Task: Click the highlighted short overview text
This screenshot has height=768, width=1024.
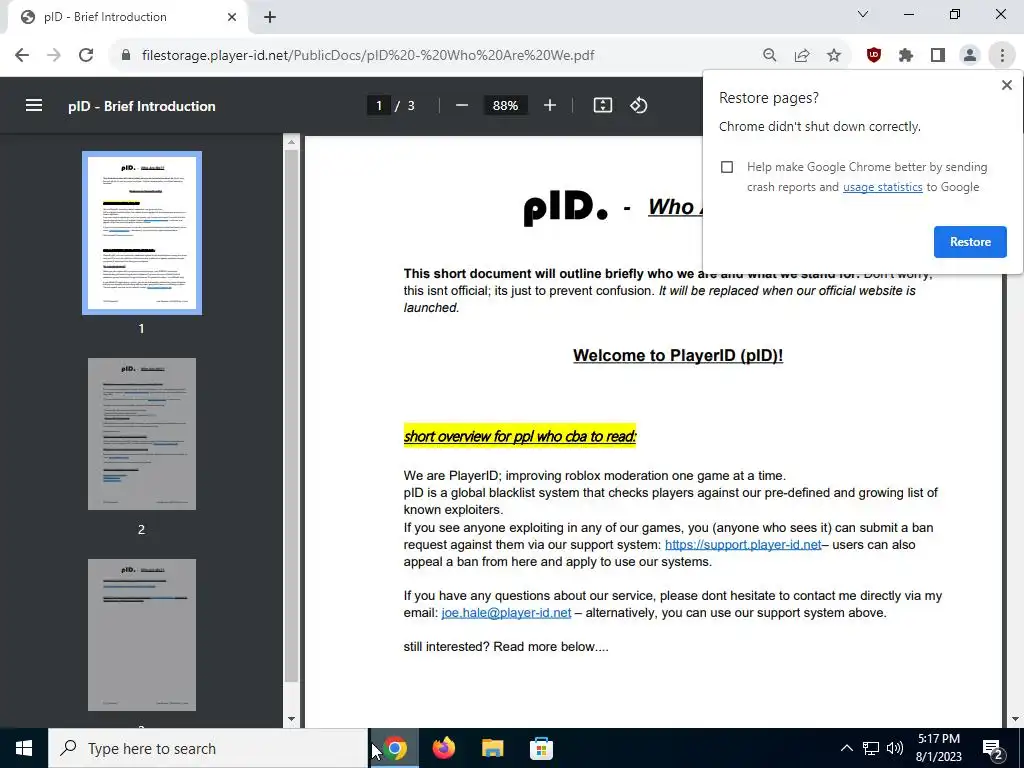Action: coord(520,436)
